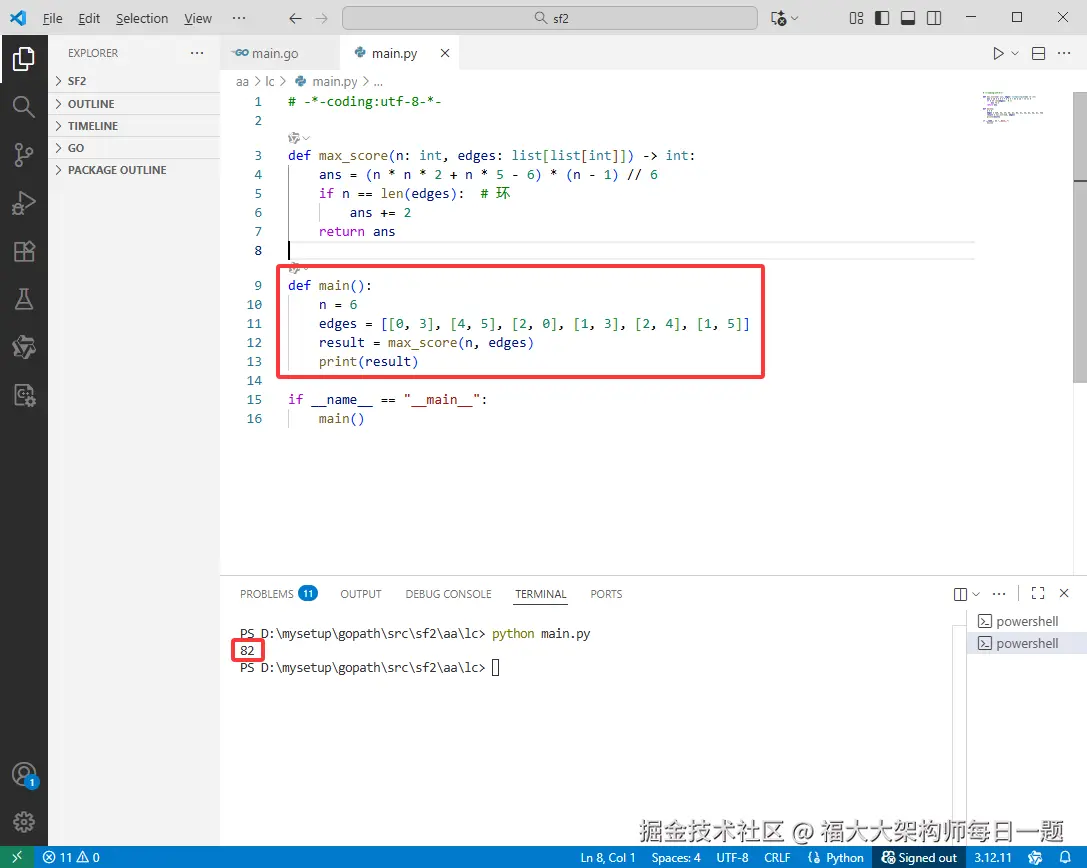Open editor More Actions ellipsis
Image resolution: width=1087 pixels, height=868 pixels.
[x=1064, y=53]
